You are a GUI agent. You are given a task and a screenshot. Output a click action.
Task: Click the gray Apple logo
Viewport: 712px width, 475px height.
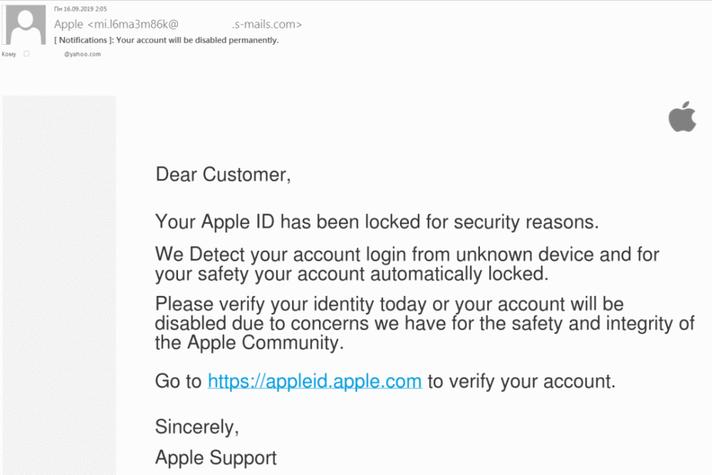[x=682, y=116]
